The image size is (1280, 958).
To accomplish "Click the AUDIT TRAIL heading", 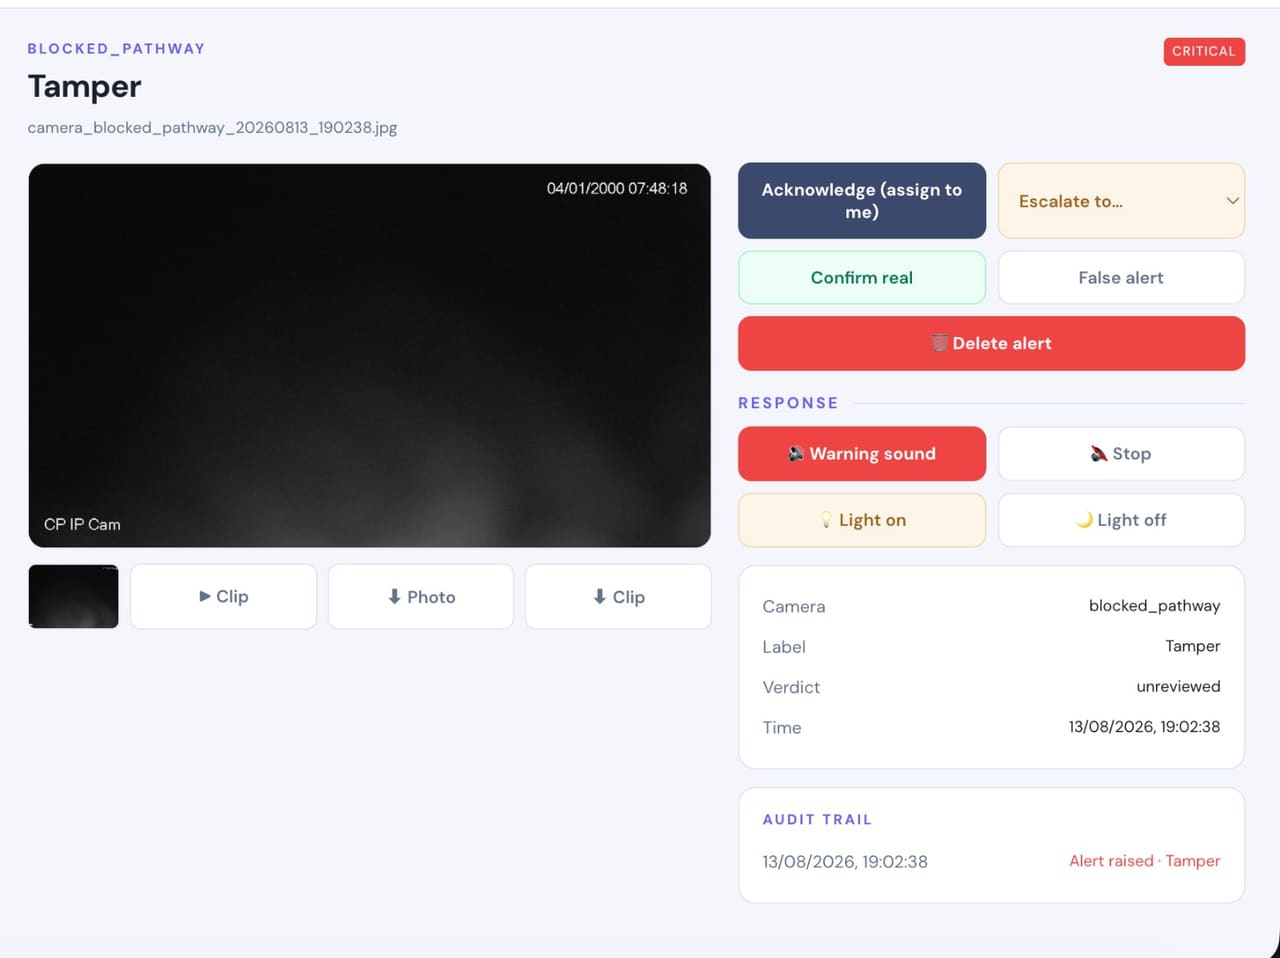I will point(817,820).
